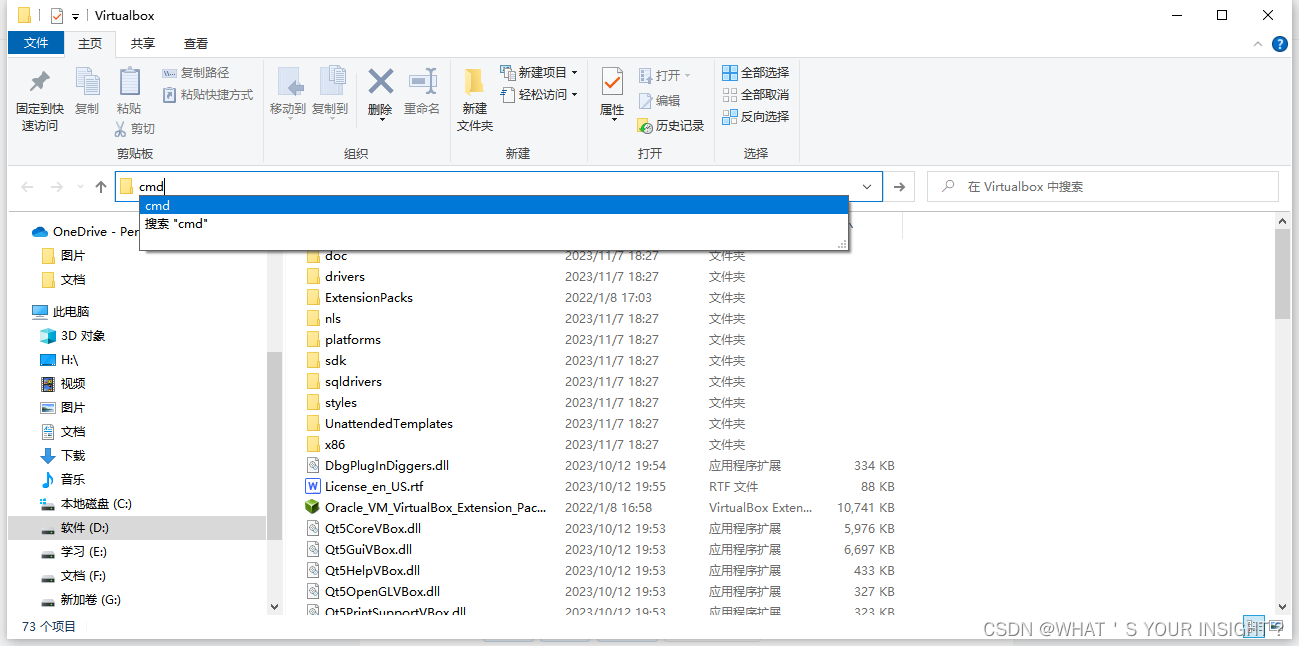Click the Help question mark icon

point(1279,44)
